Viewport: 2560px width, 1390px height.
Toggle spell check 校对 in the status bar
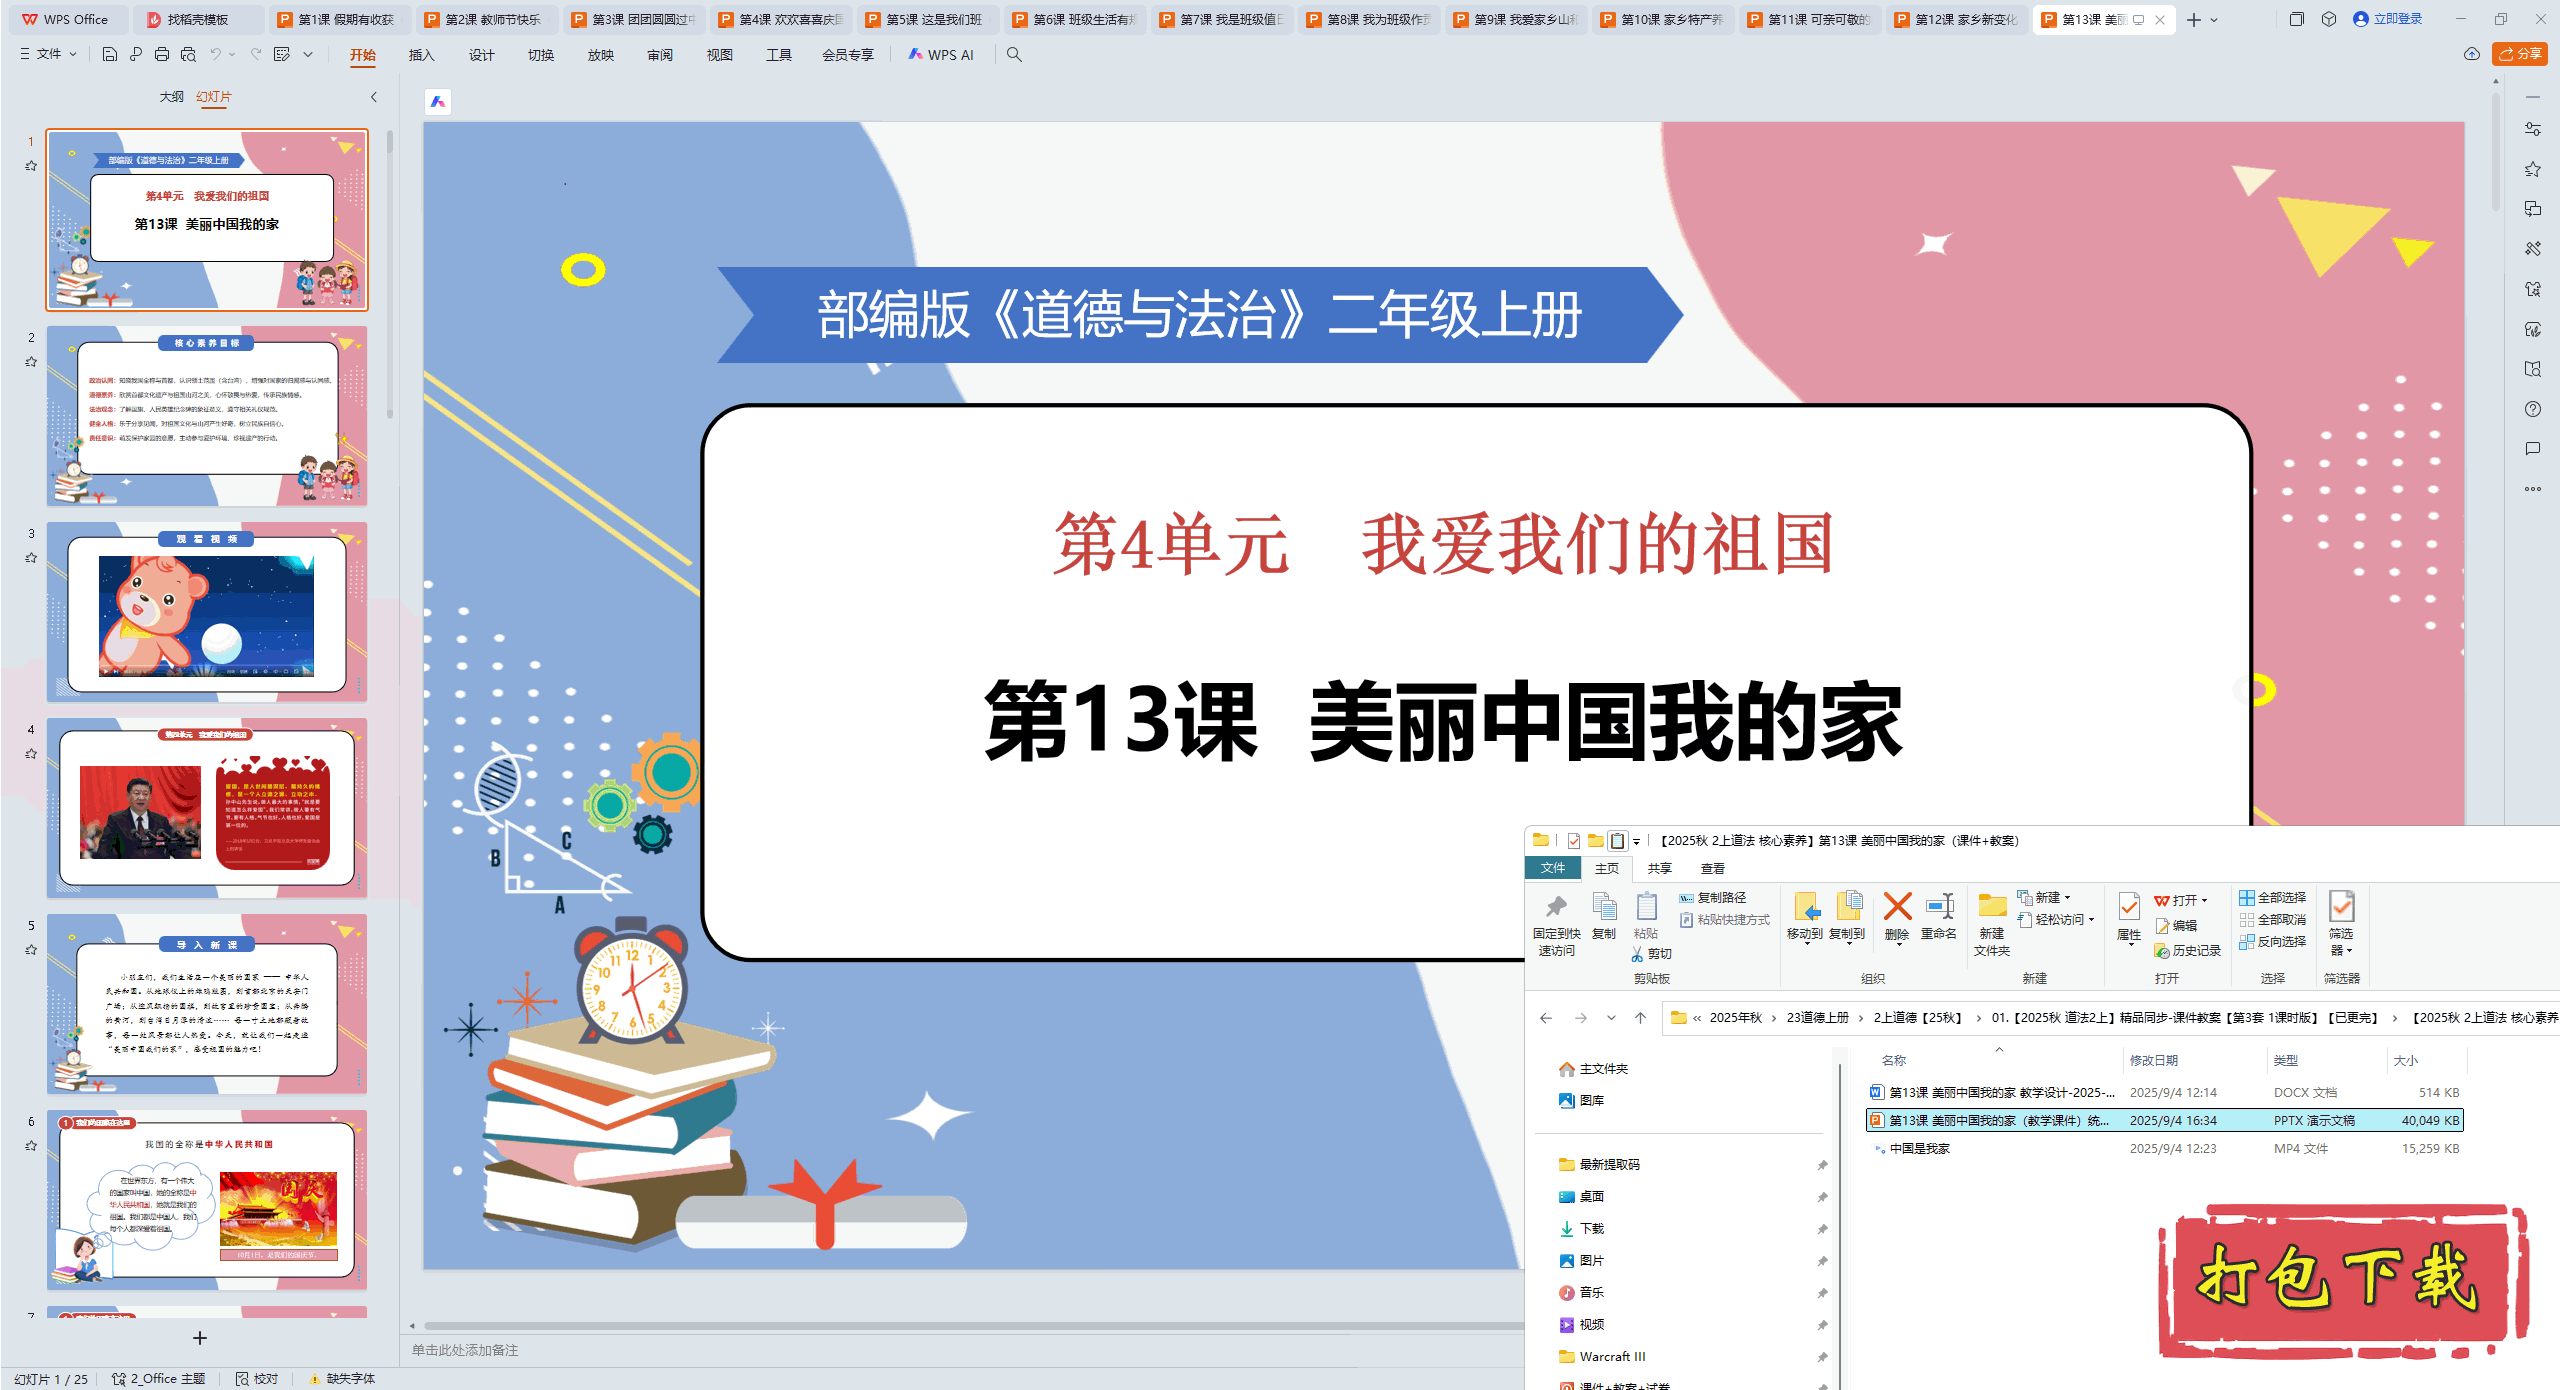click(257, 1379)
